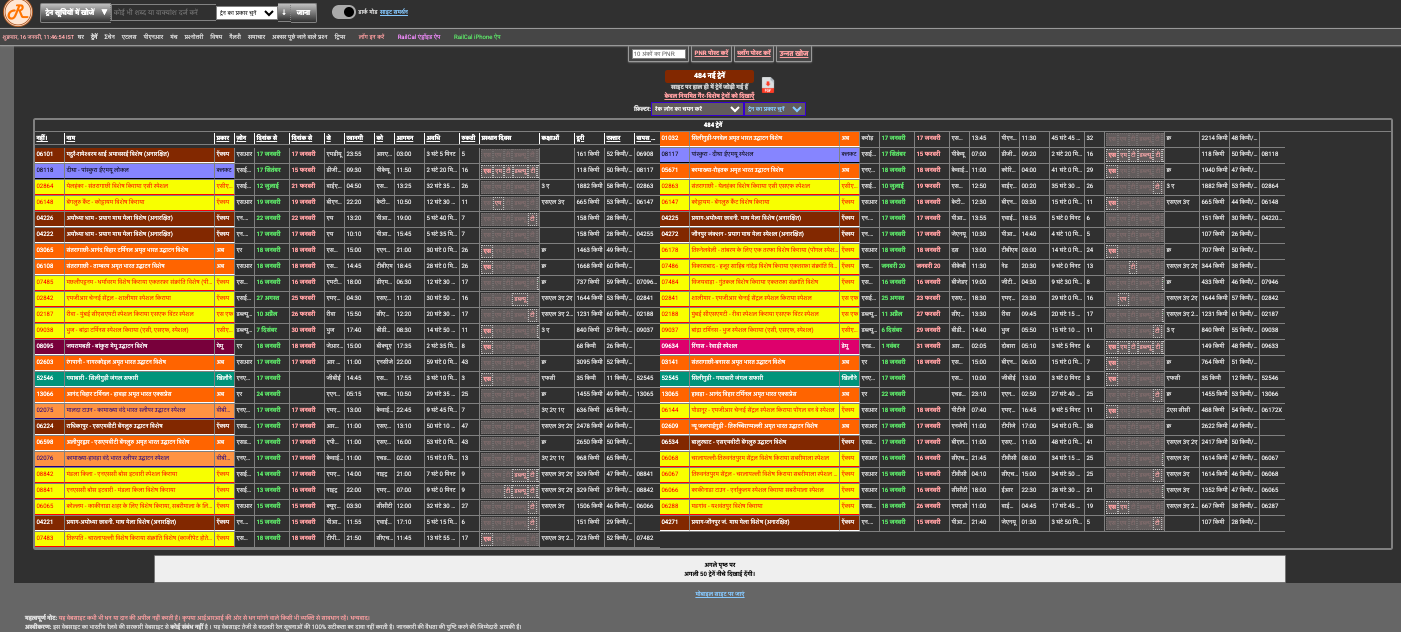The height and width of the screenshot is (632, 1401).
Task: Expand train type selector in top search bar
Action: [248, 13]
